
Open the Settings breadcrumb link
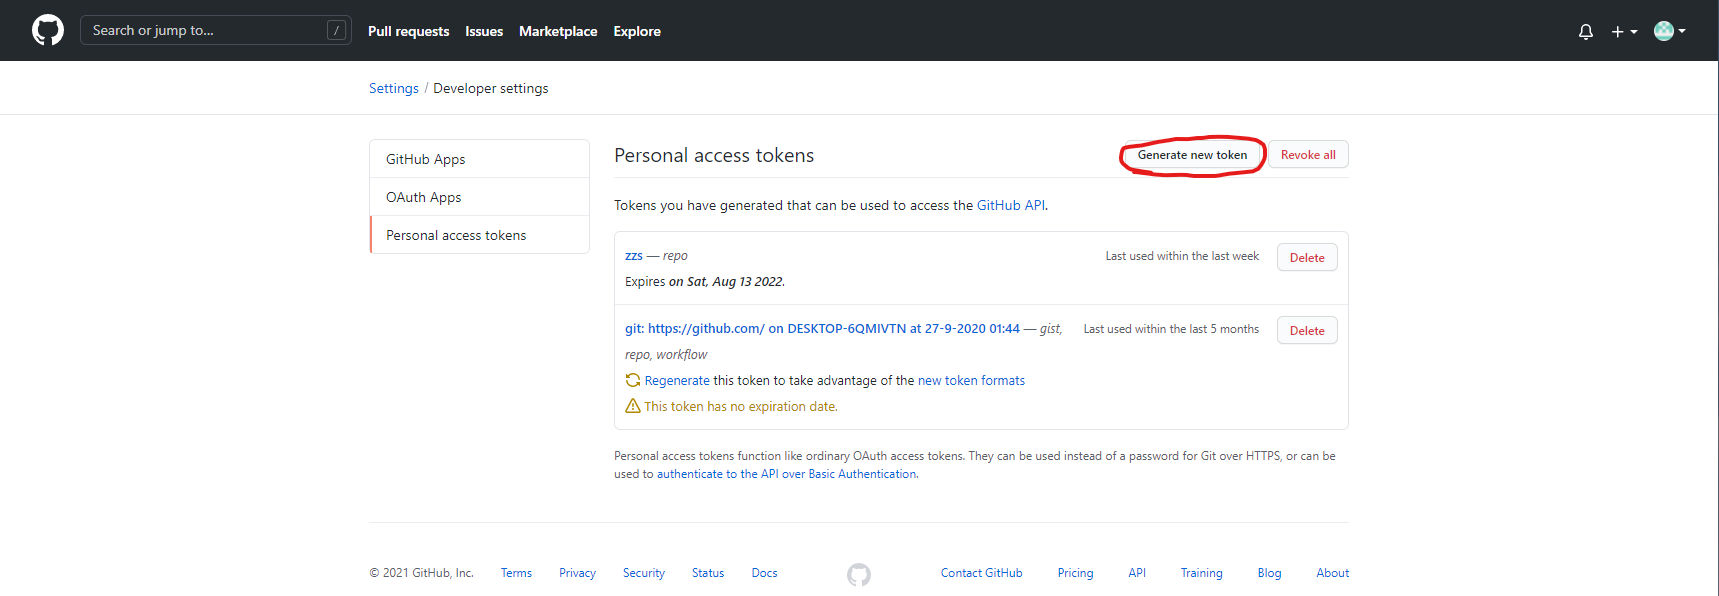click(x=394, y=88)
